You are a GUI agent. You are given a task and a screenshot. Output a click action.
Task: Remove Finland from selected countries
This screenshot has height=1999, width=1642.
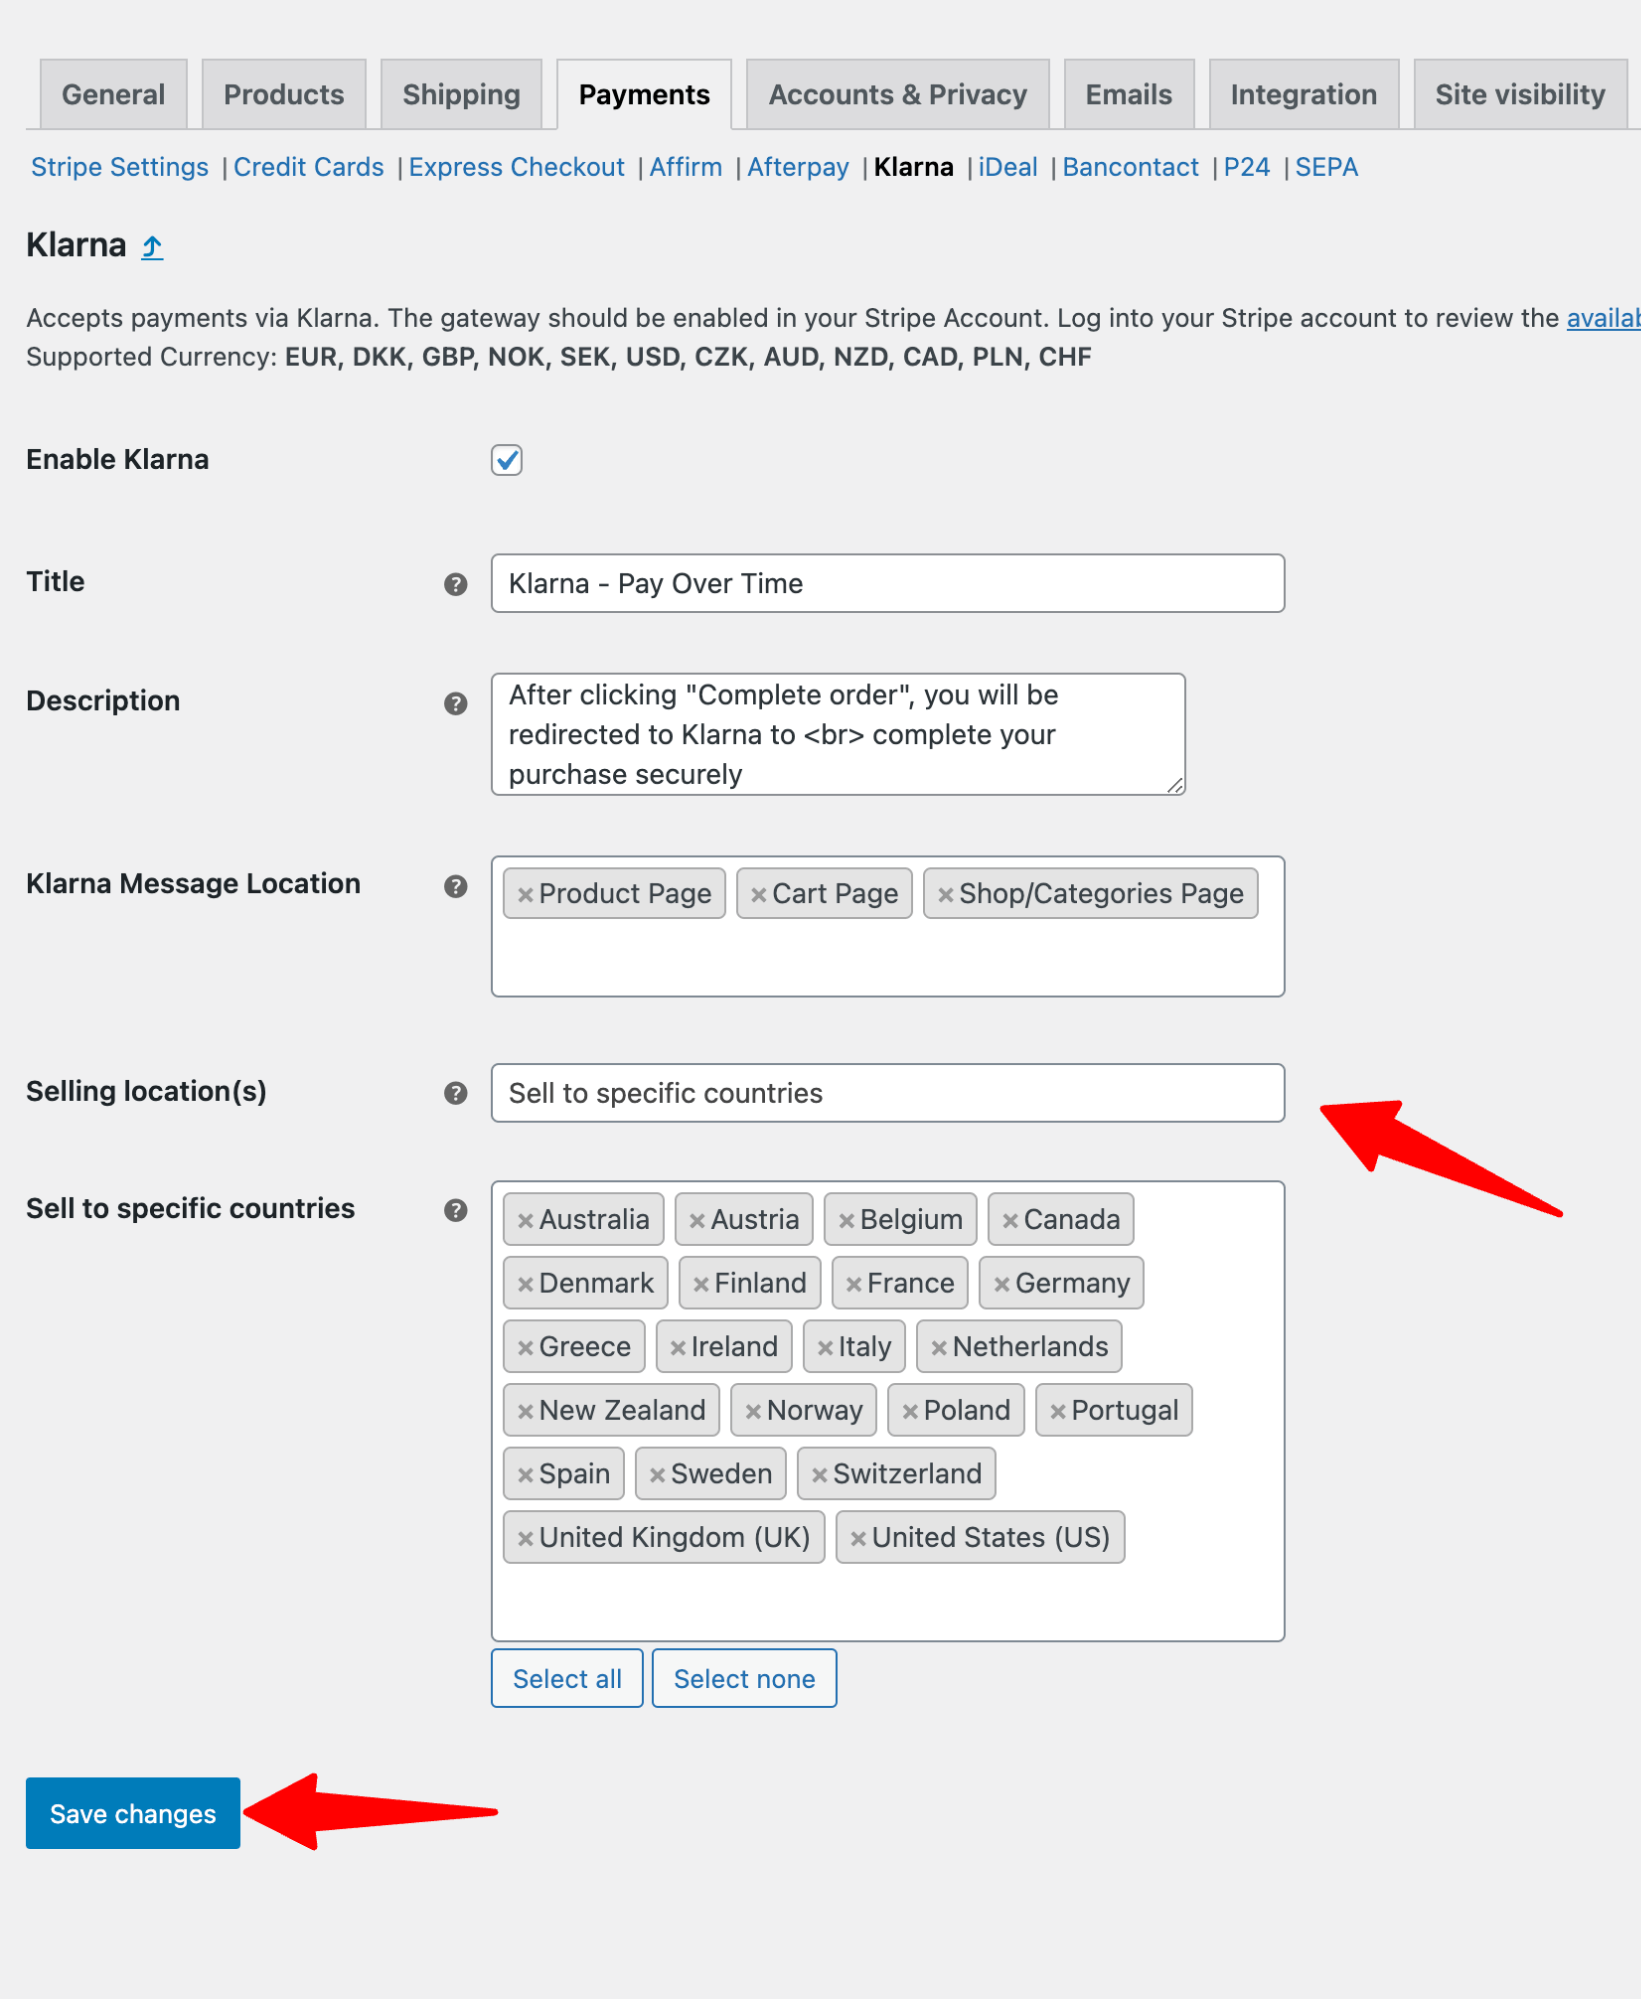coord(701,1285)
